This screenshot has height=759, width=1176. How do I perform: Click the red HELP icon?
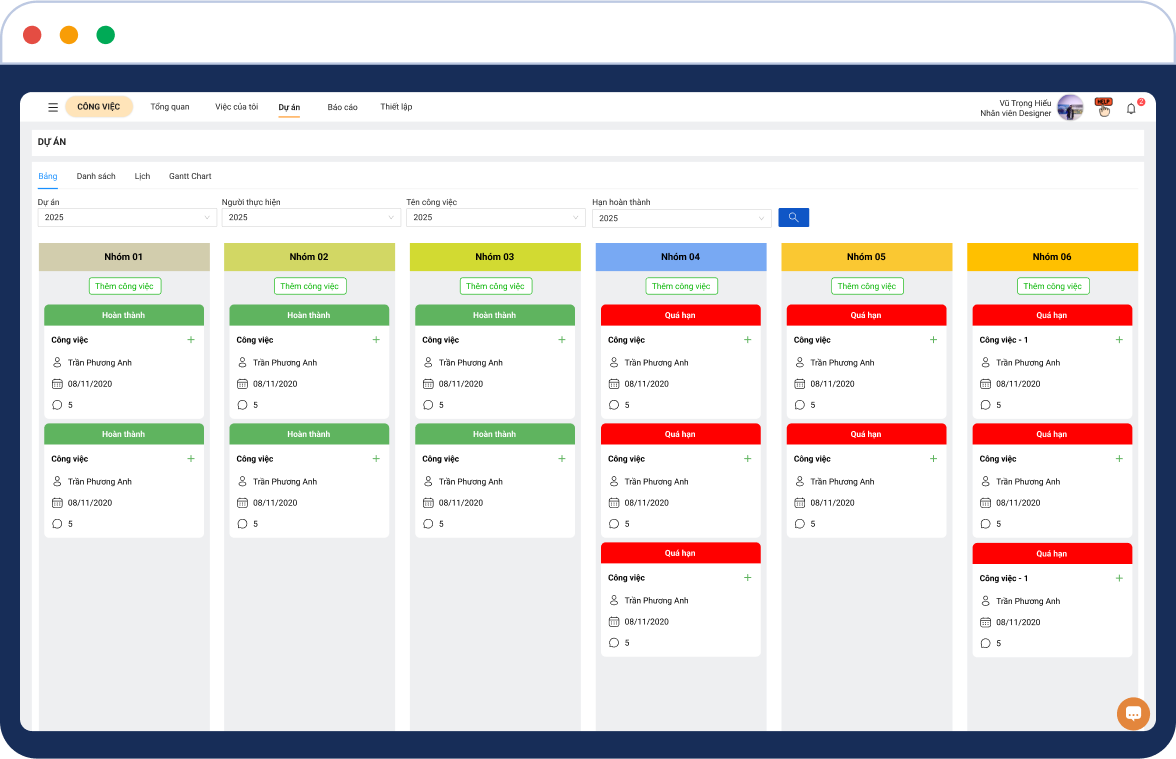[x=1103, y=107]
